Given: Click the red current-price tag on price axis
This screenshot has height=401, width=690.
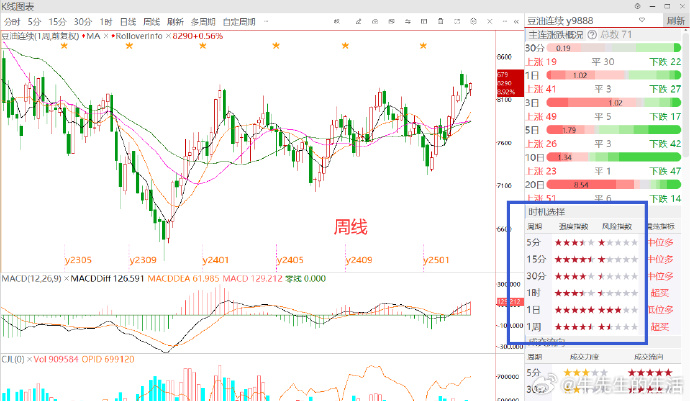Looking at the screenshot, I should (510, 83).
